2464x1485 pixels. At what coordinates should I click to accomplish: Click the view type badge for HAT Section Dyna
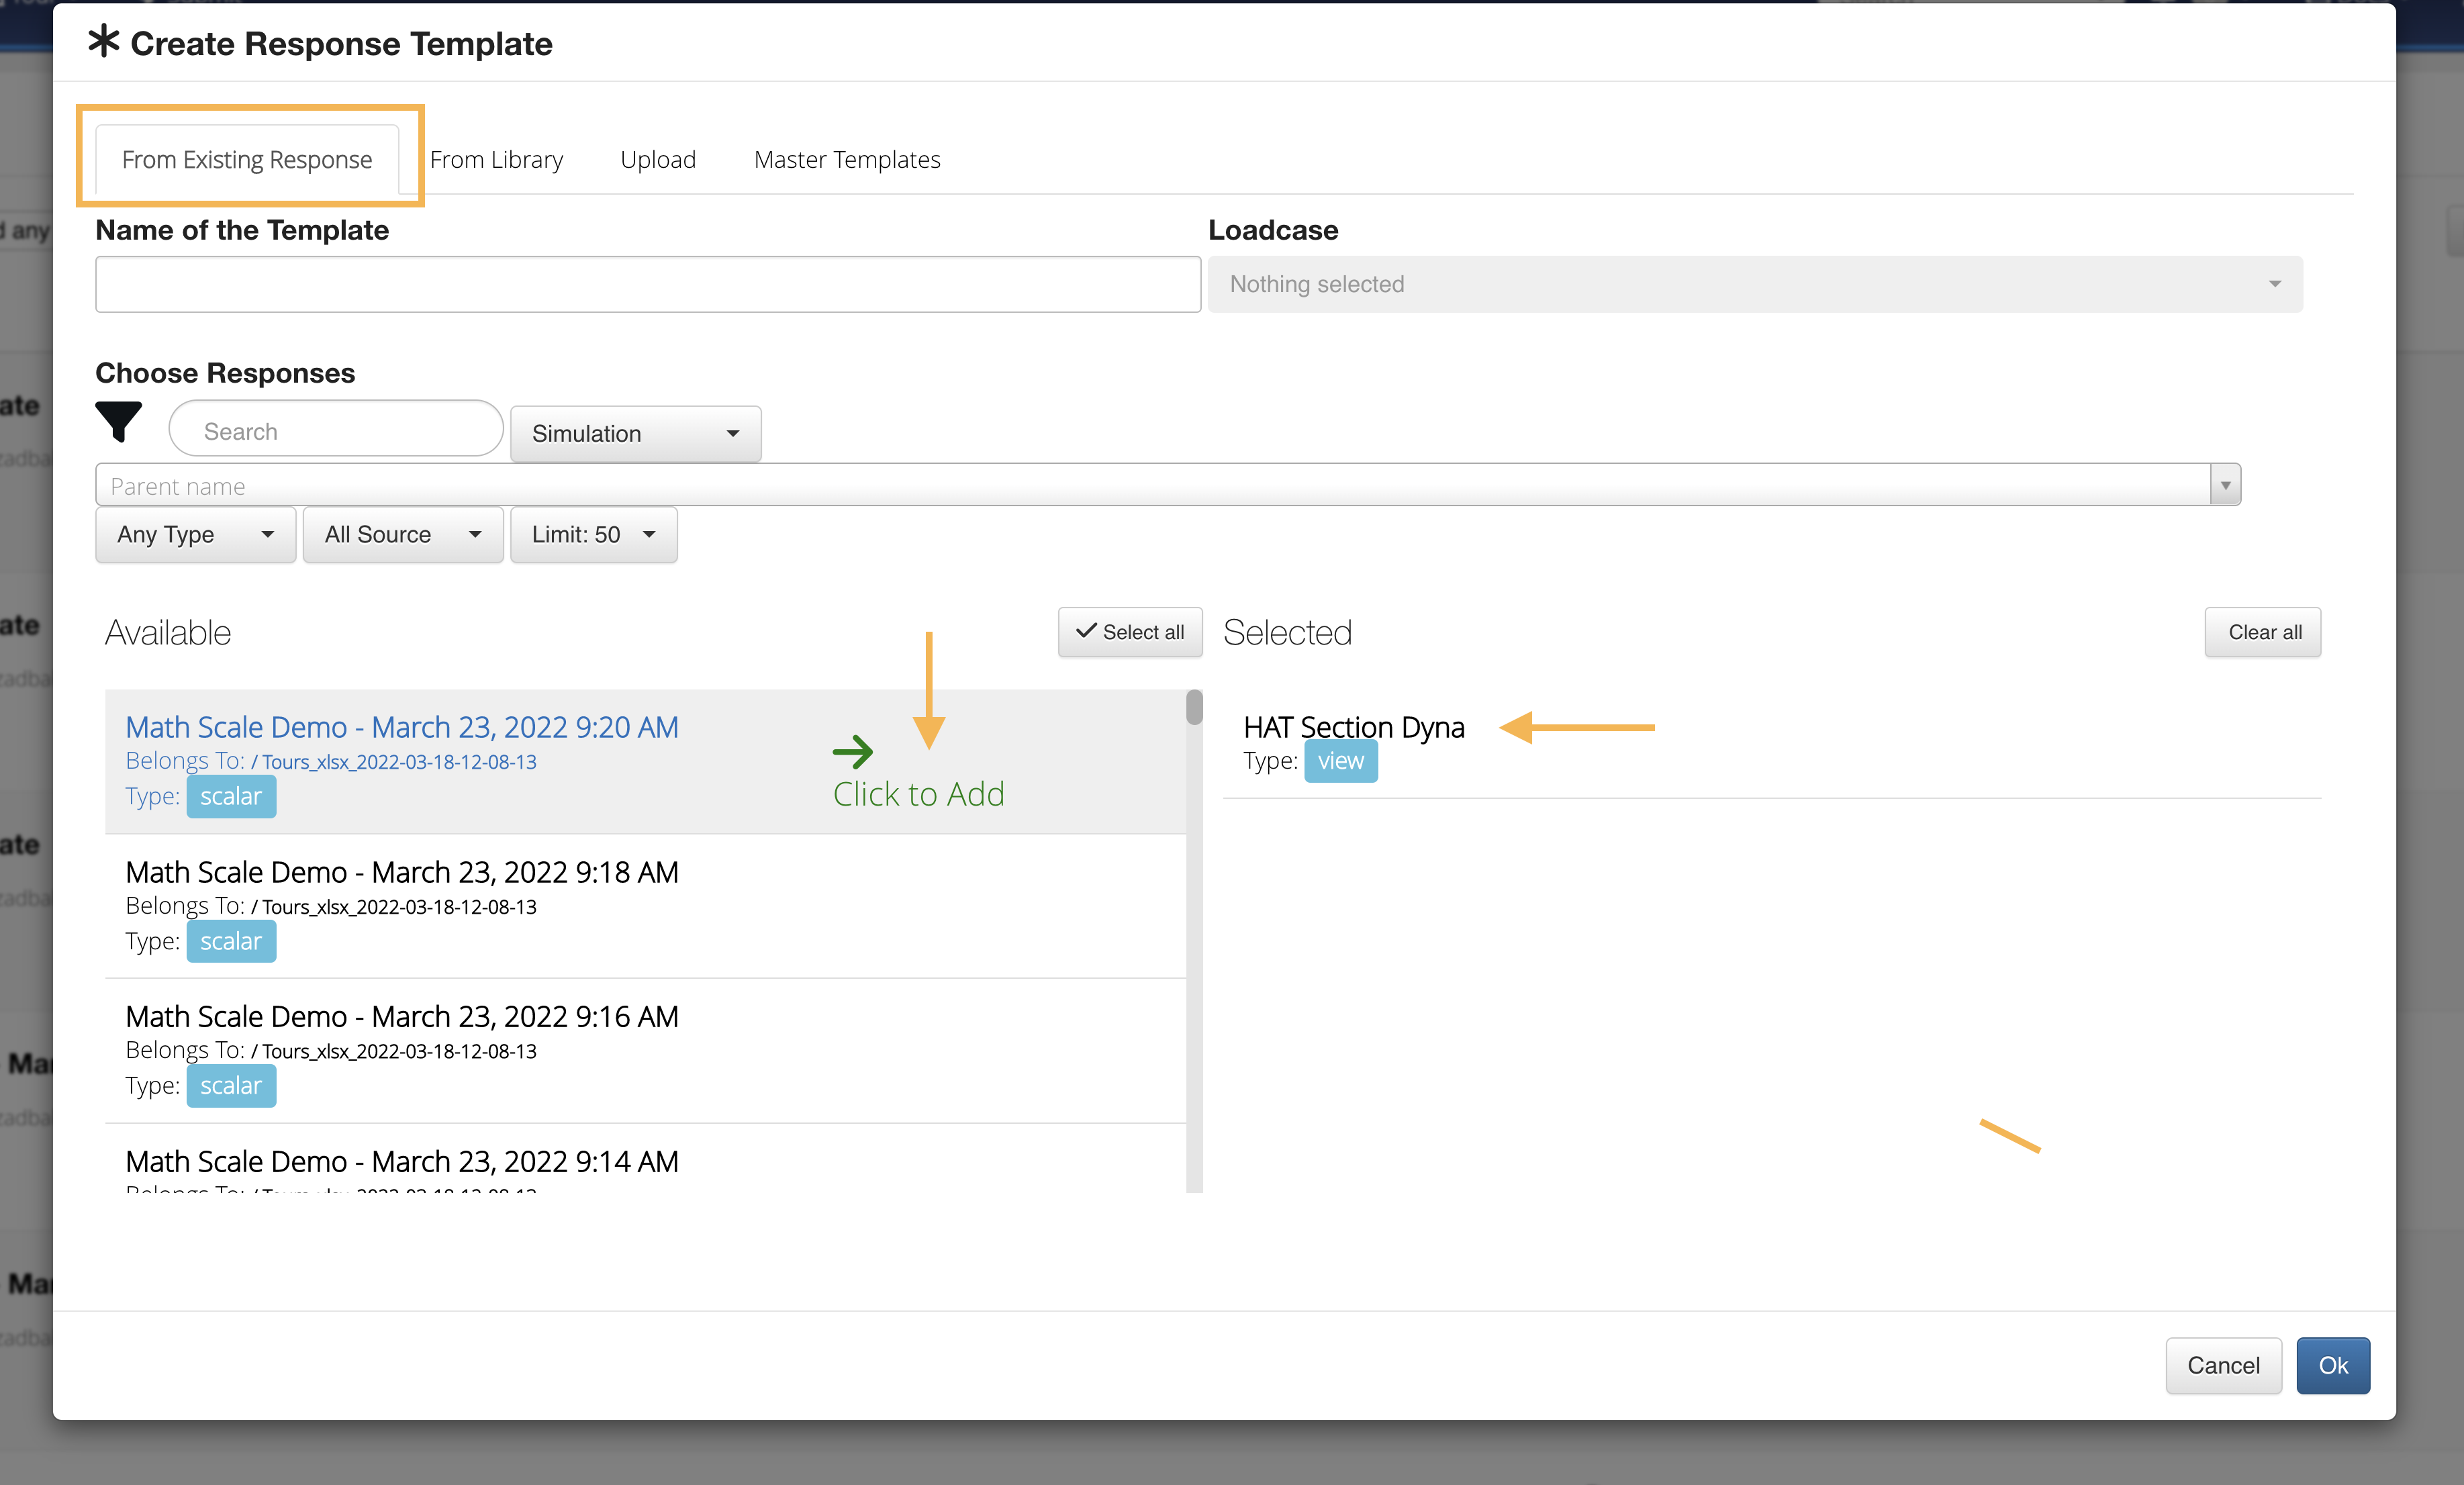(1340, 761)
